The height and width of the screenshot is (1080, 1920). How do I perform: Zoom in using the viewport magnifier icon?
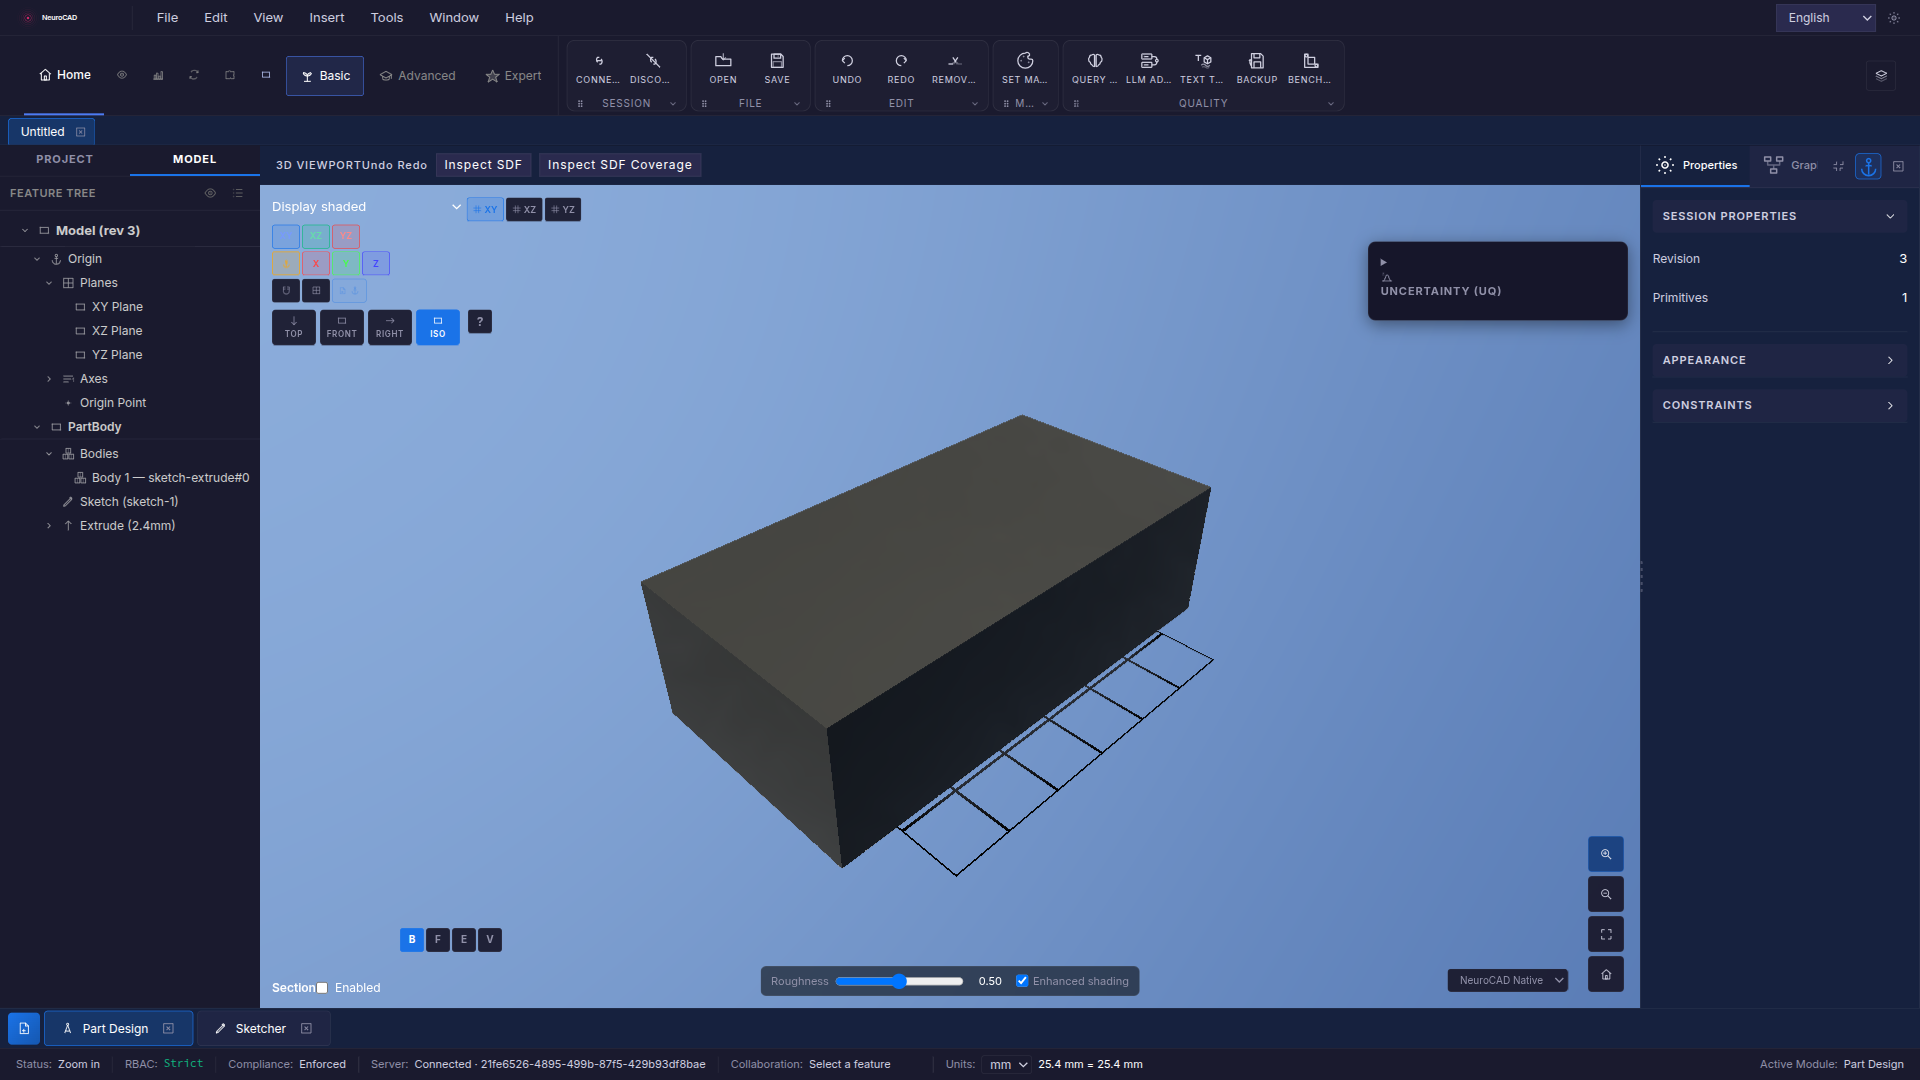point(1606,855)
